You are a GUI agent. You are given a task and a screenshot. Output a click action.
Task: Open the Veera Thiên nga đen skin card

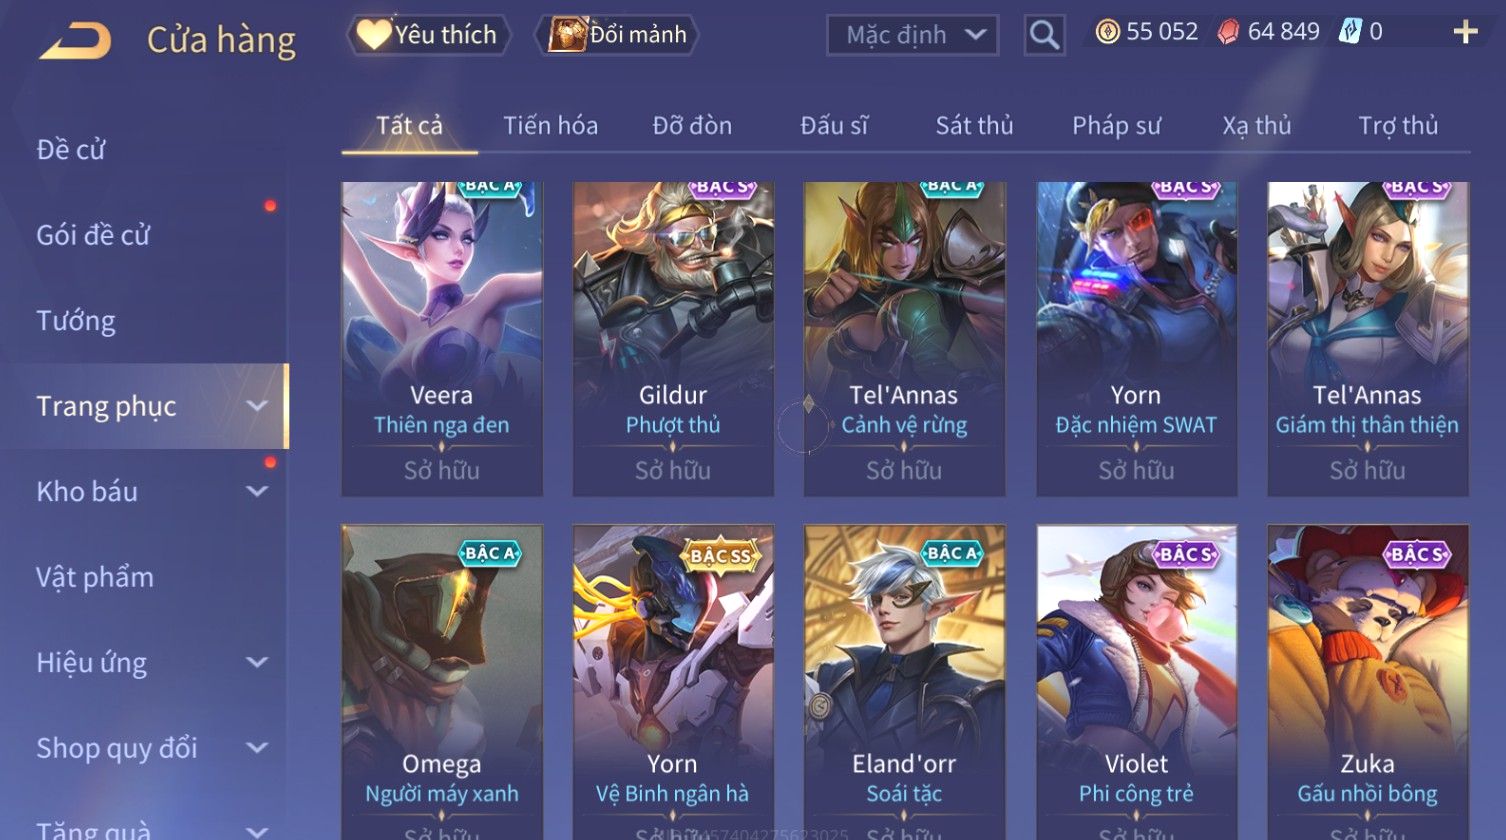click(x=442, y=339)
